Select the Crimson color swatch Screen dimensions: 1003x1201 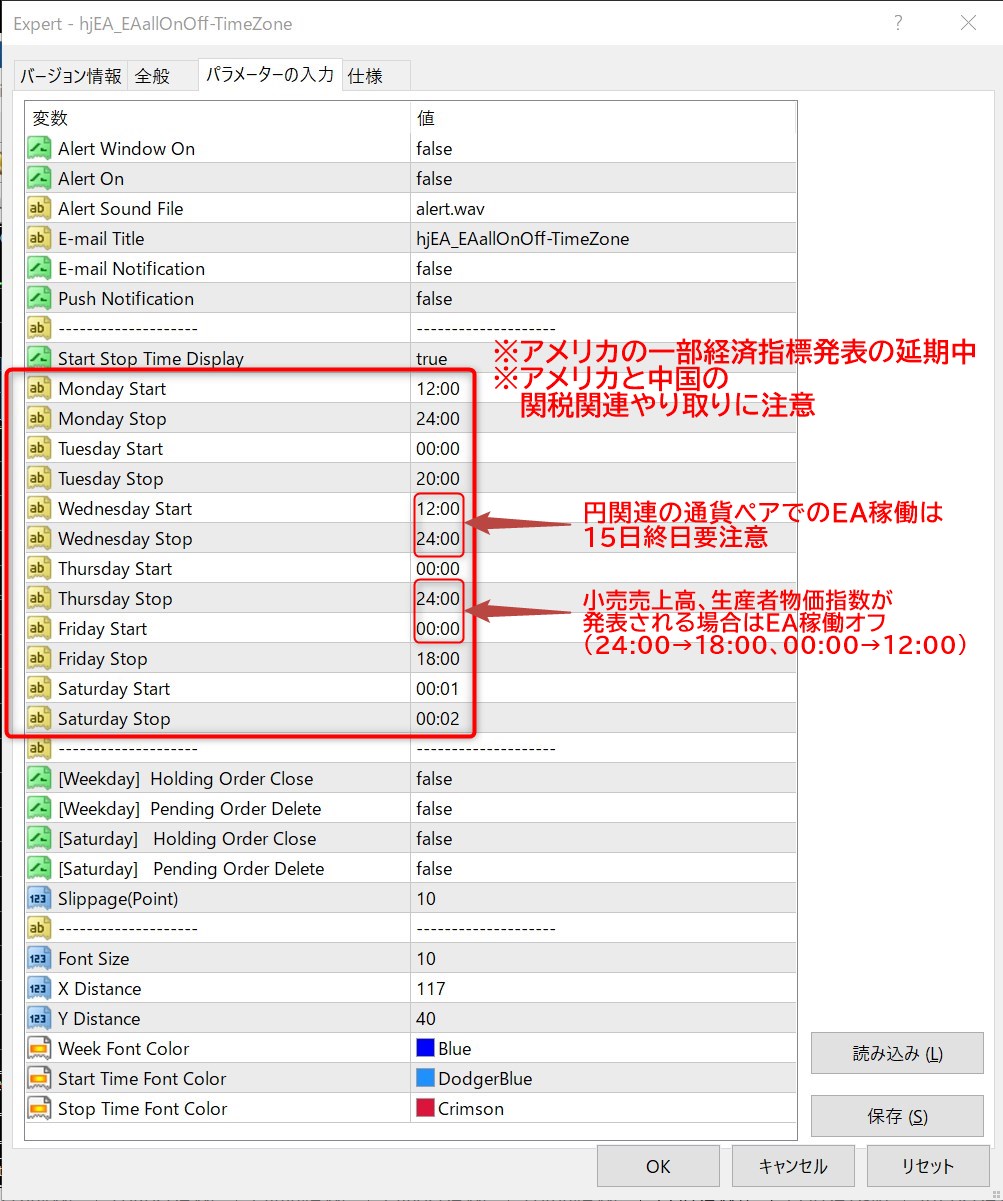pyautogui.click(x=425, y=1109)
